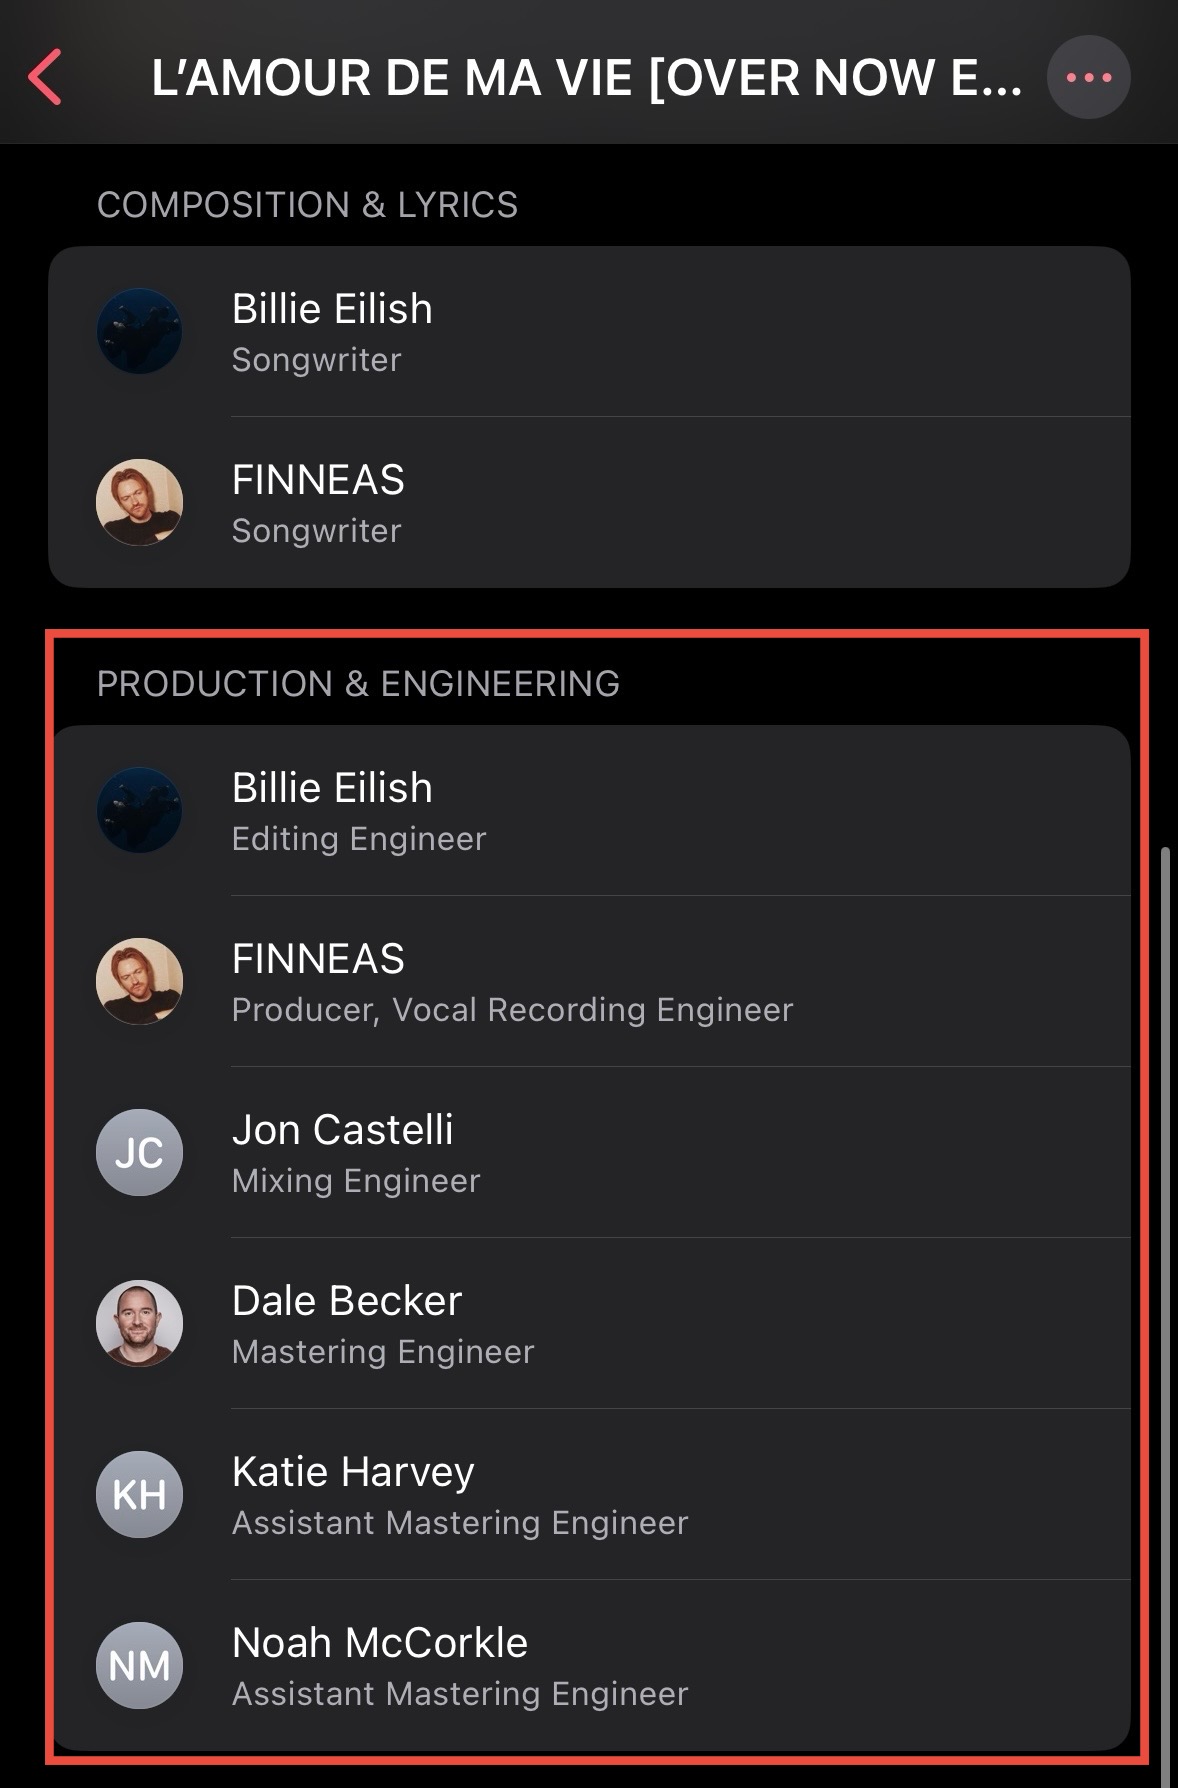
Task: Tap Billie Eilish editing engineer avatar
Action: [139, 810]
